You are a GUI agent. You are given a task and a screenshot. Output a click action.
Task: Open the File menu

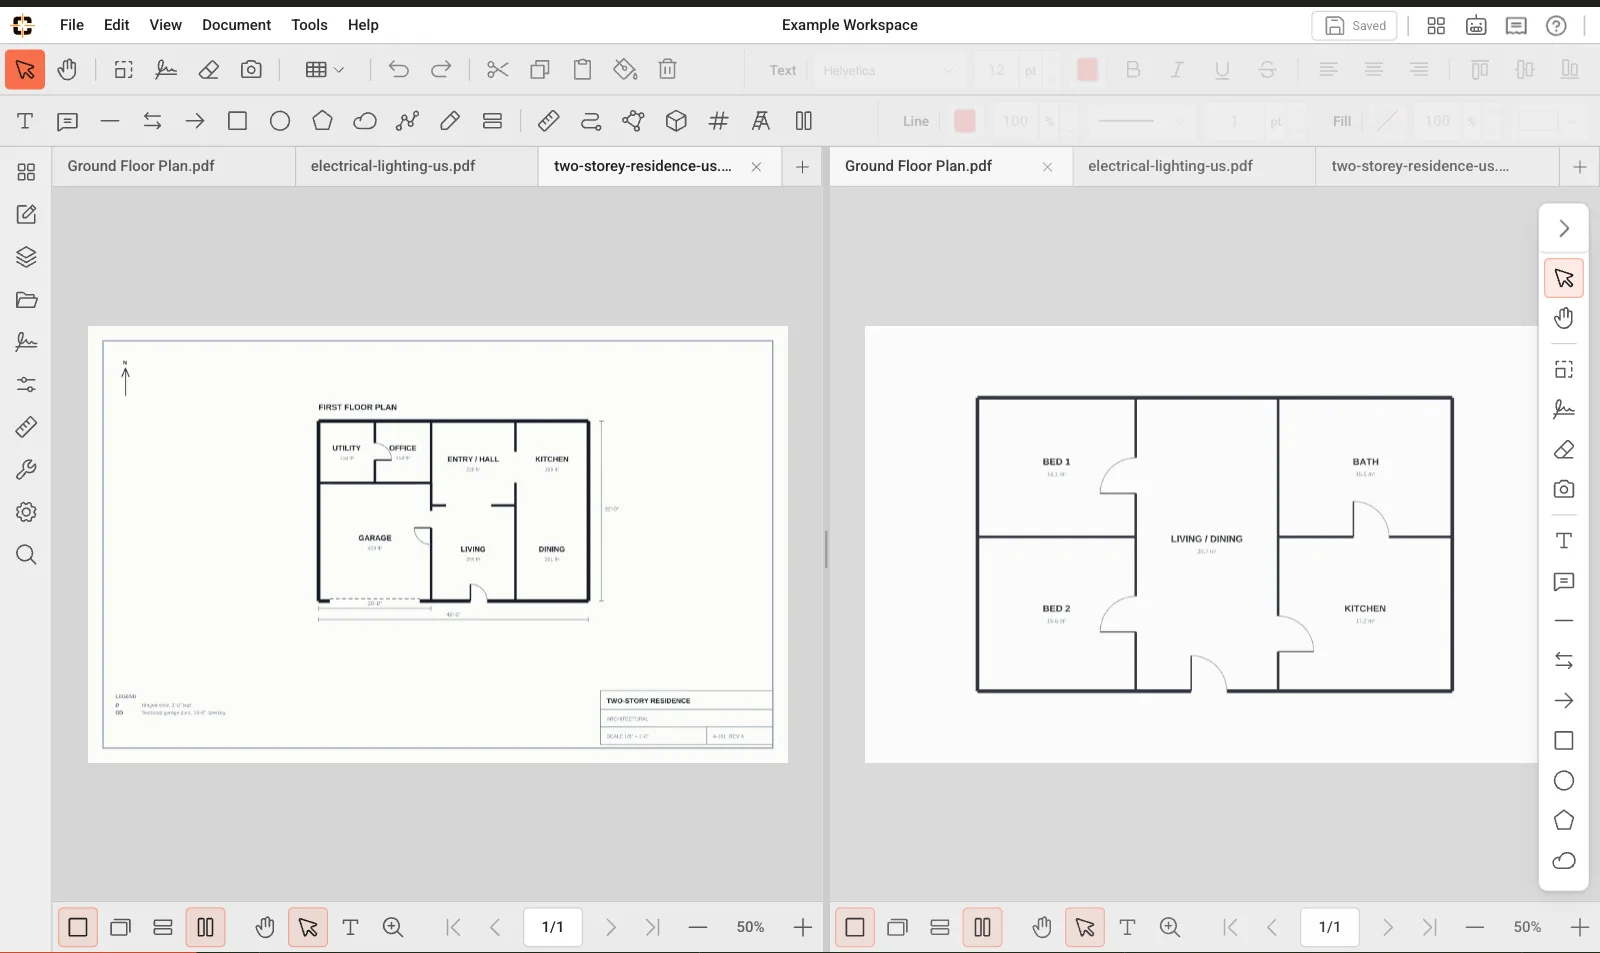72,25
